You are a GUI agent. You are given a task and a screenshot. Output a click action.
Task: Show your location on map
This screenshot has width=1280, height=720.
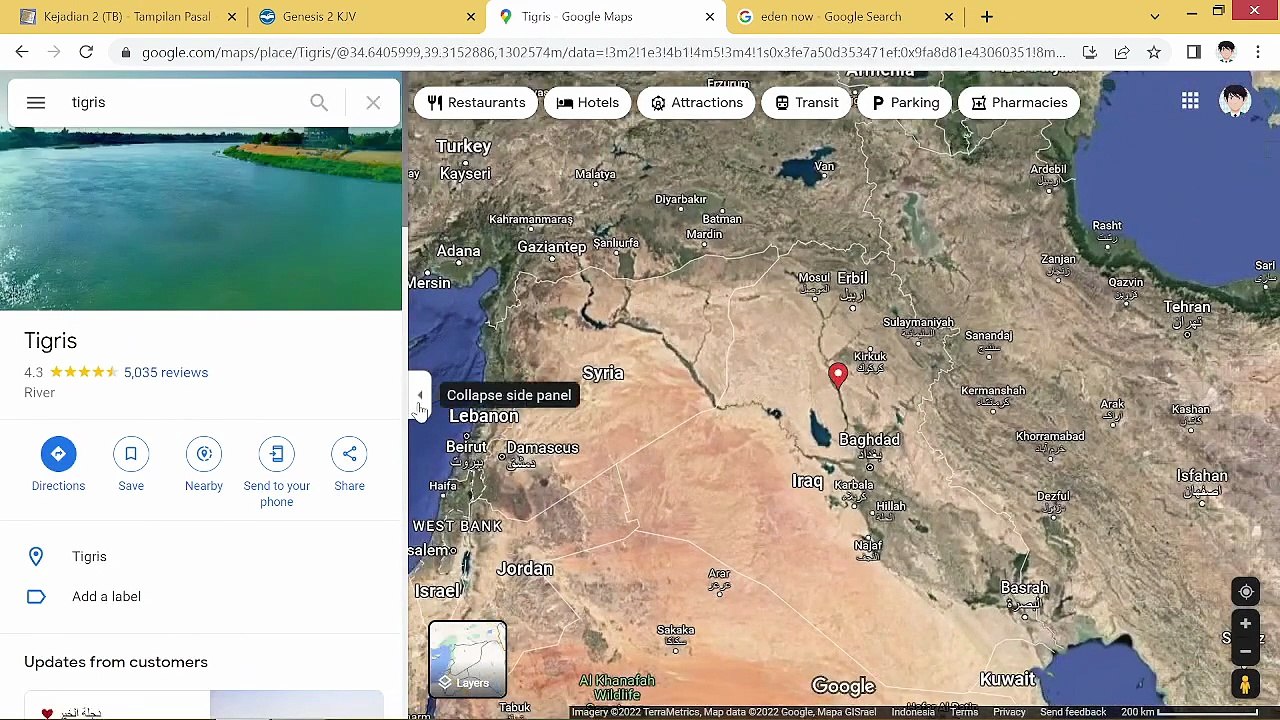[x=1246, y=592]
